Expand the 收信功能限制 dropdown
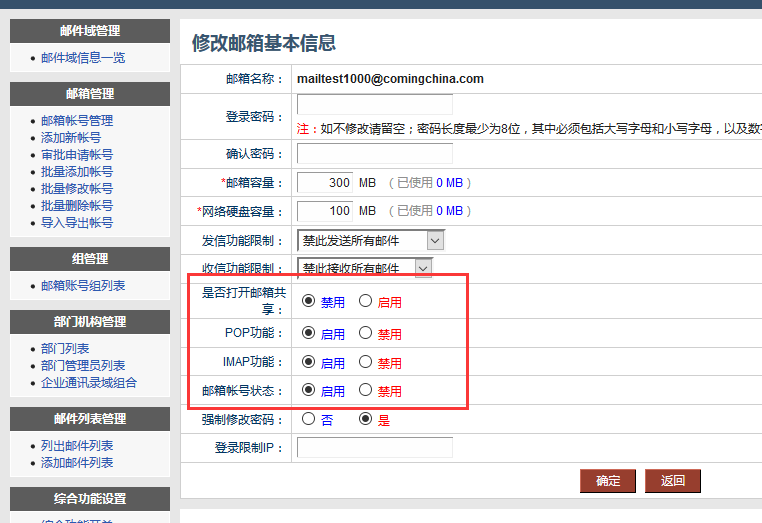762x523 pixels. pyautogui.click(x=365, y=268)
